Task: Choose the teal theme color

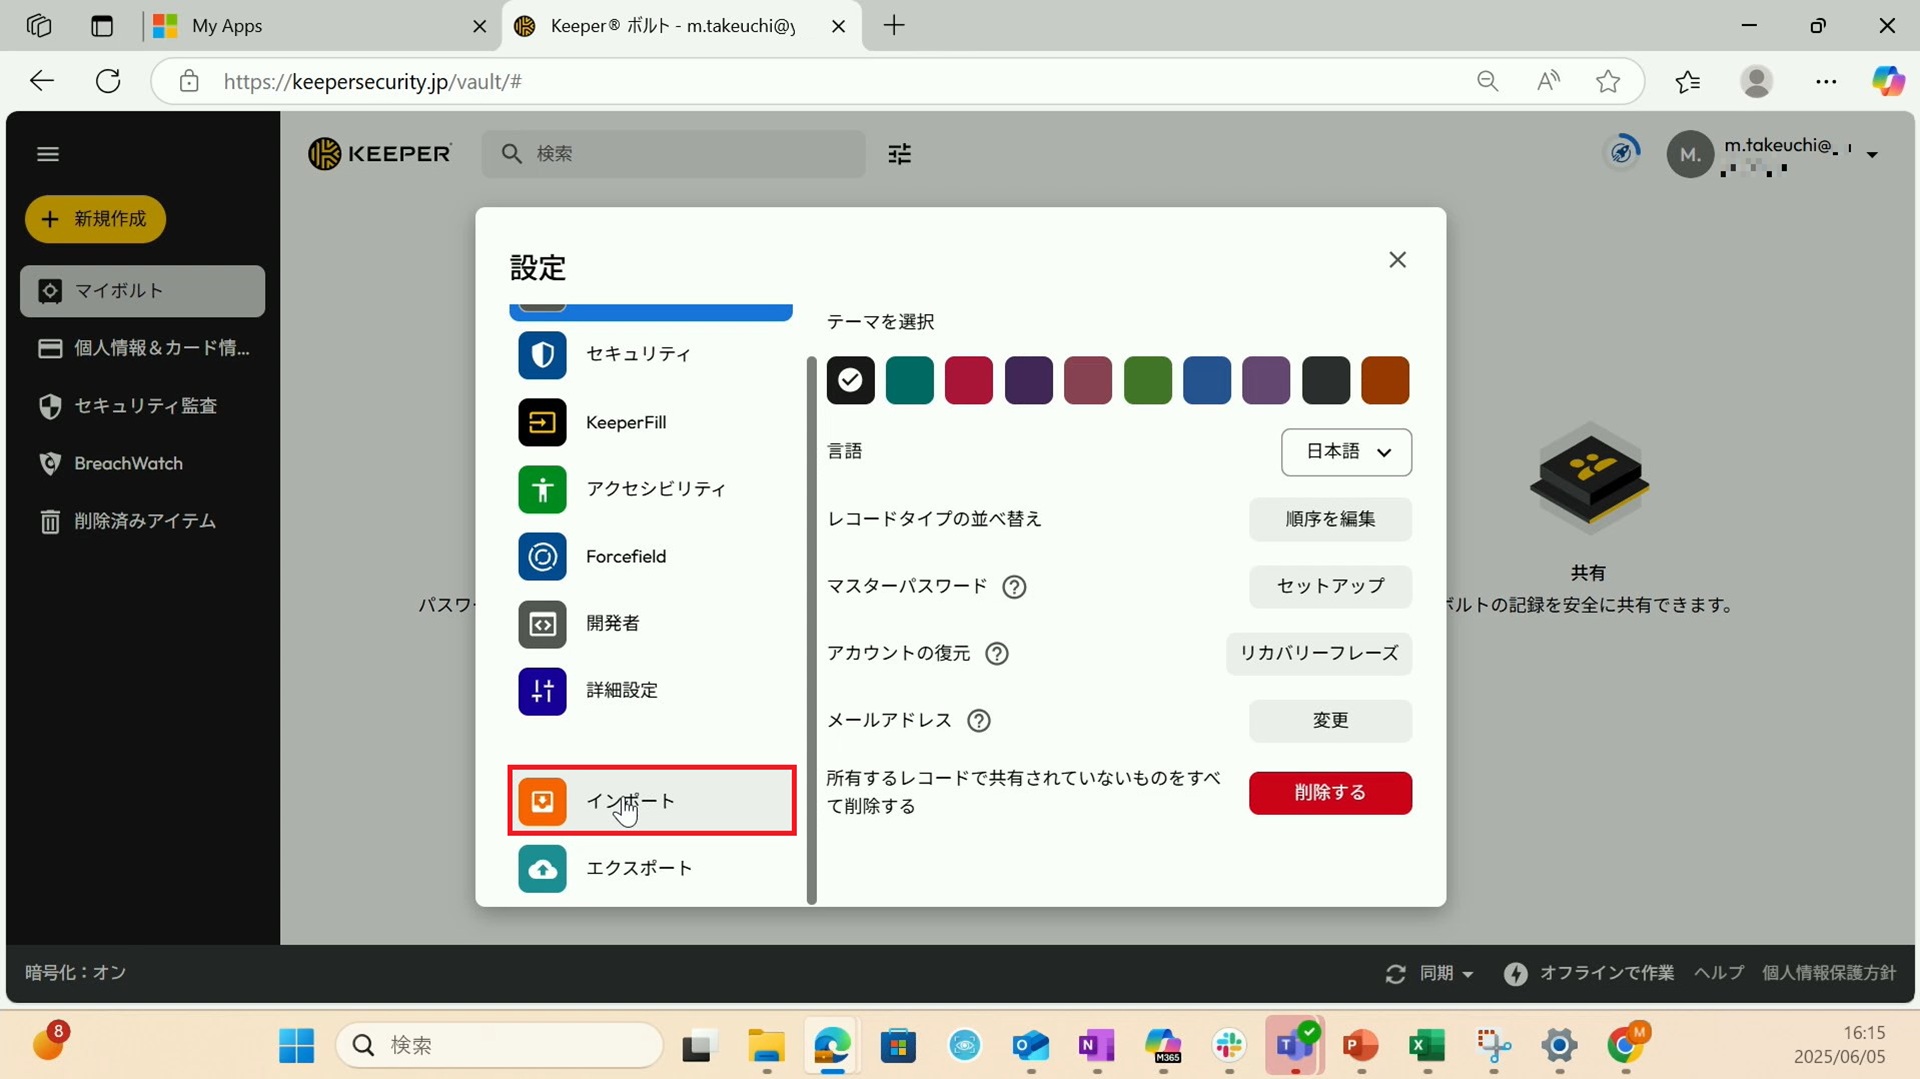Action: pyautogui.click(x=909, y=381)
